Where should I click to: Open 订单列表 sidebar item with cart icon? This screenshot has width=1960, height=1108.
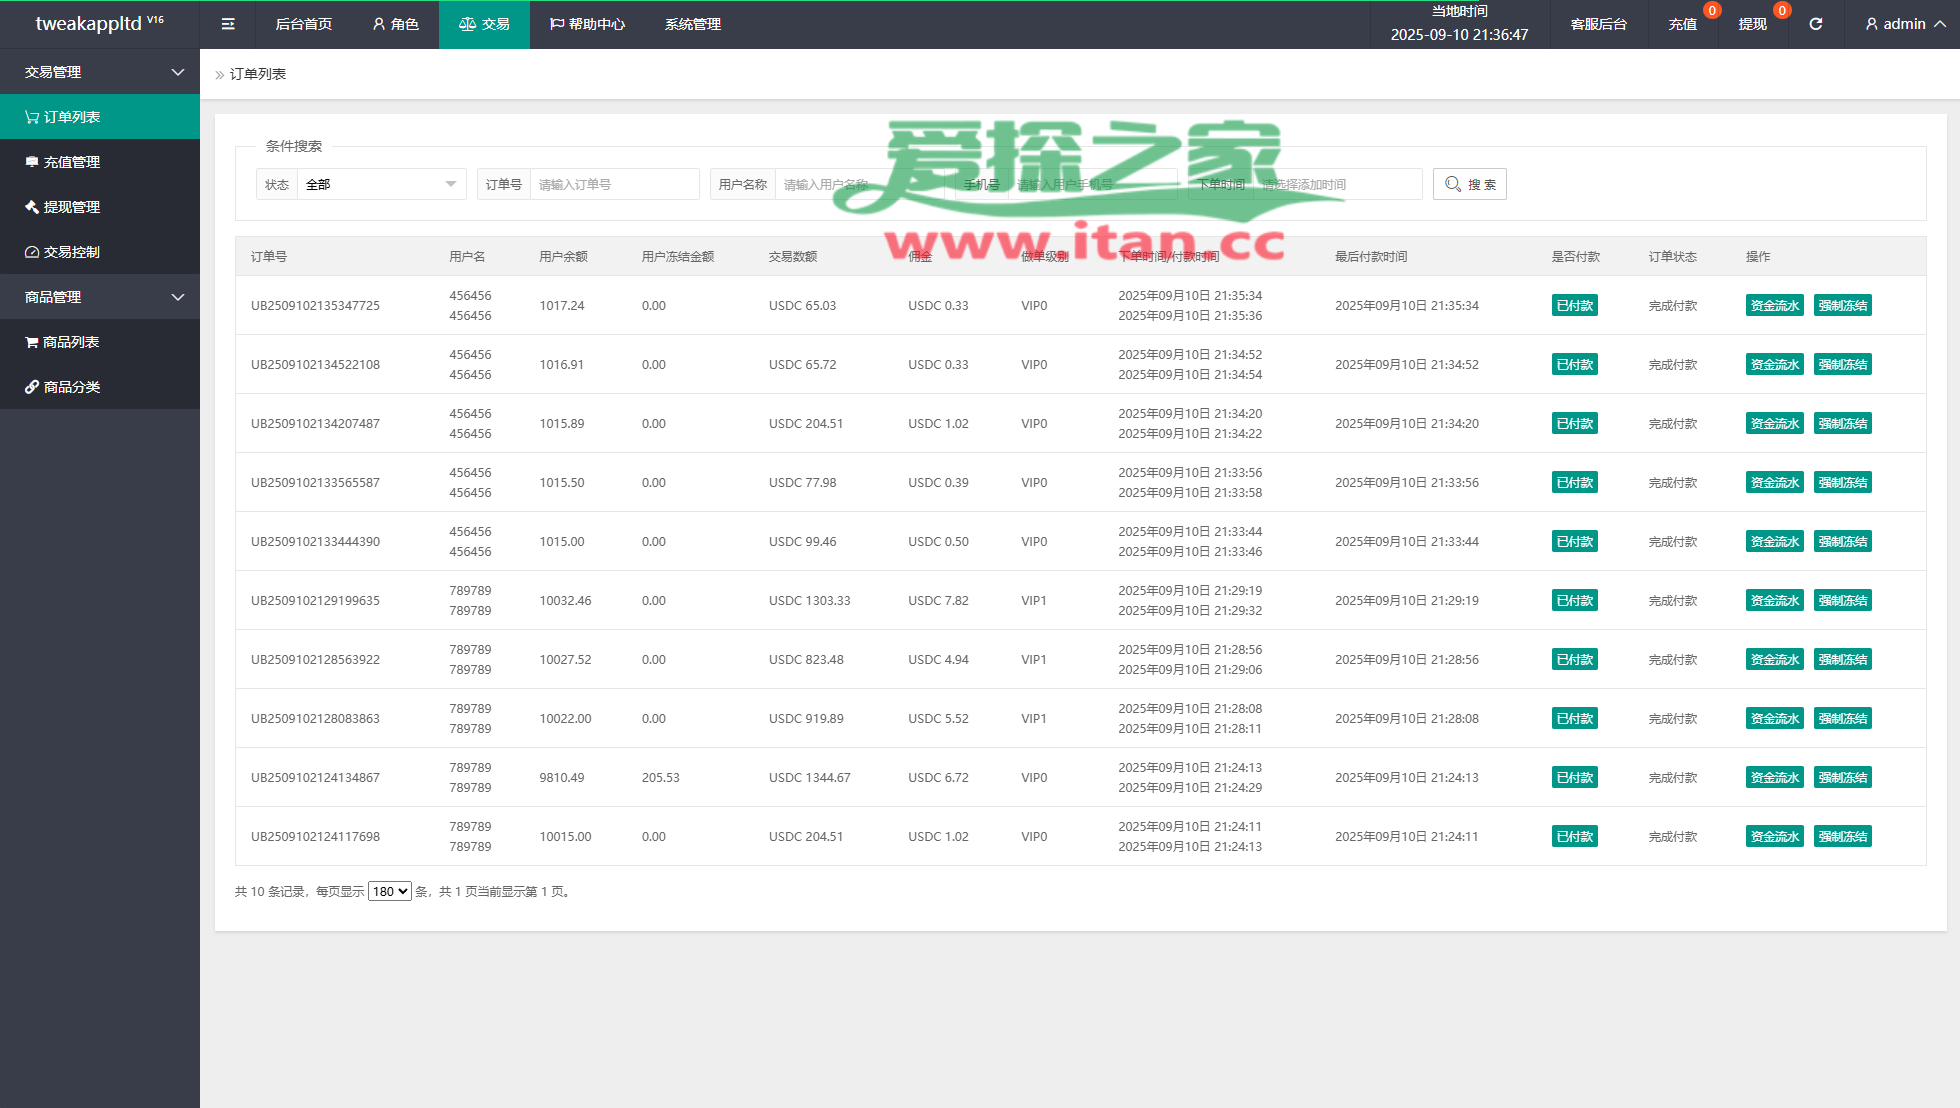pos(70,117)
